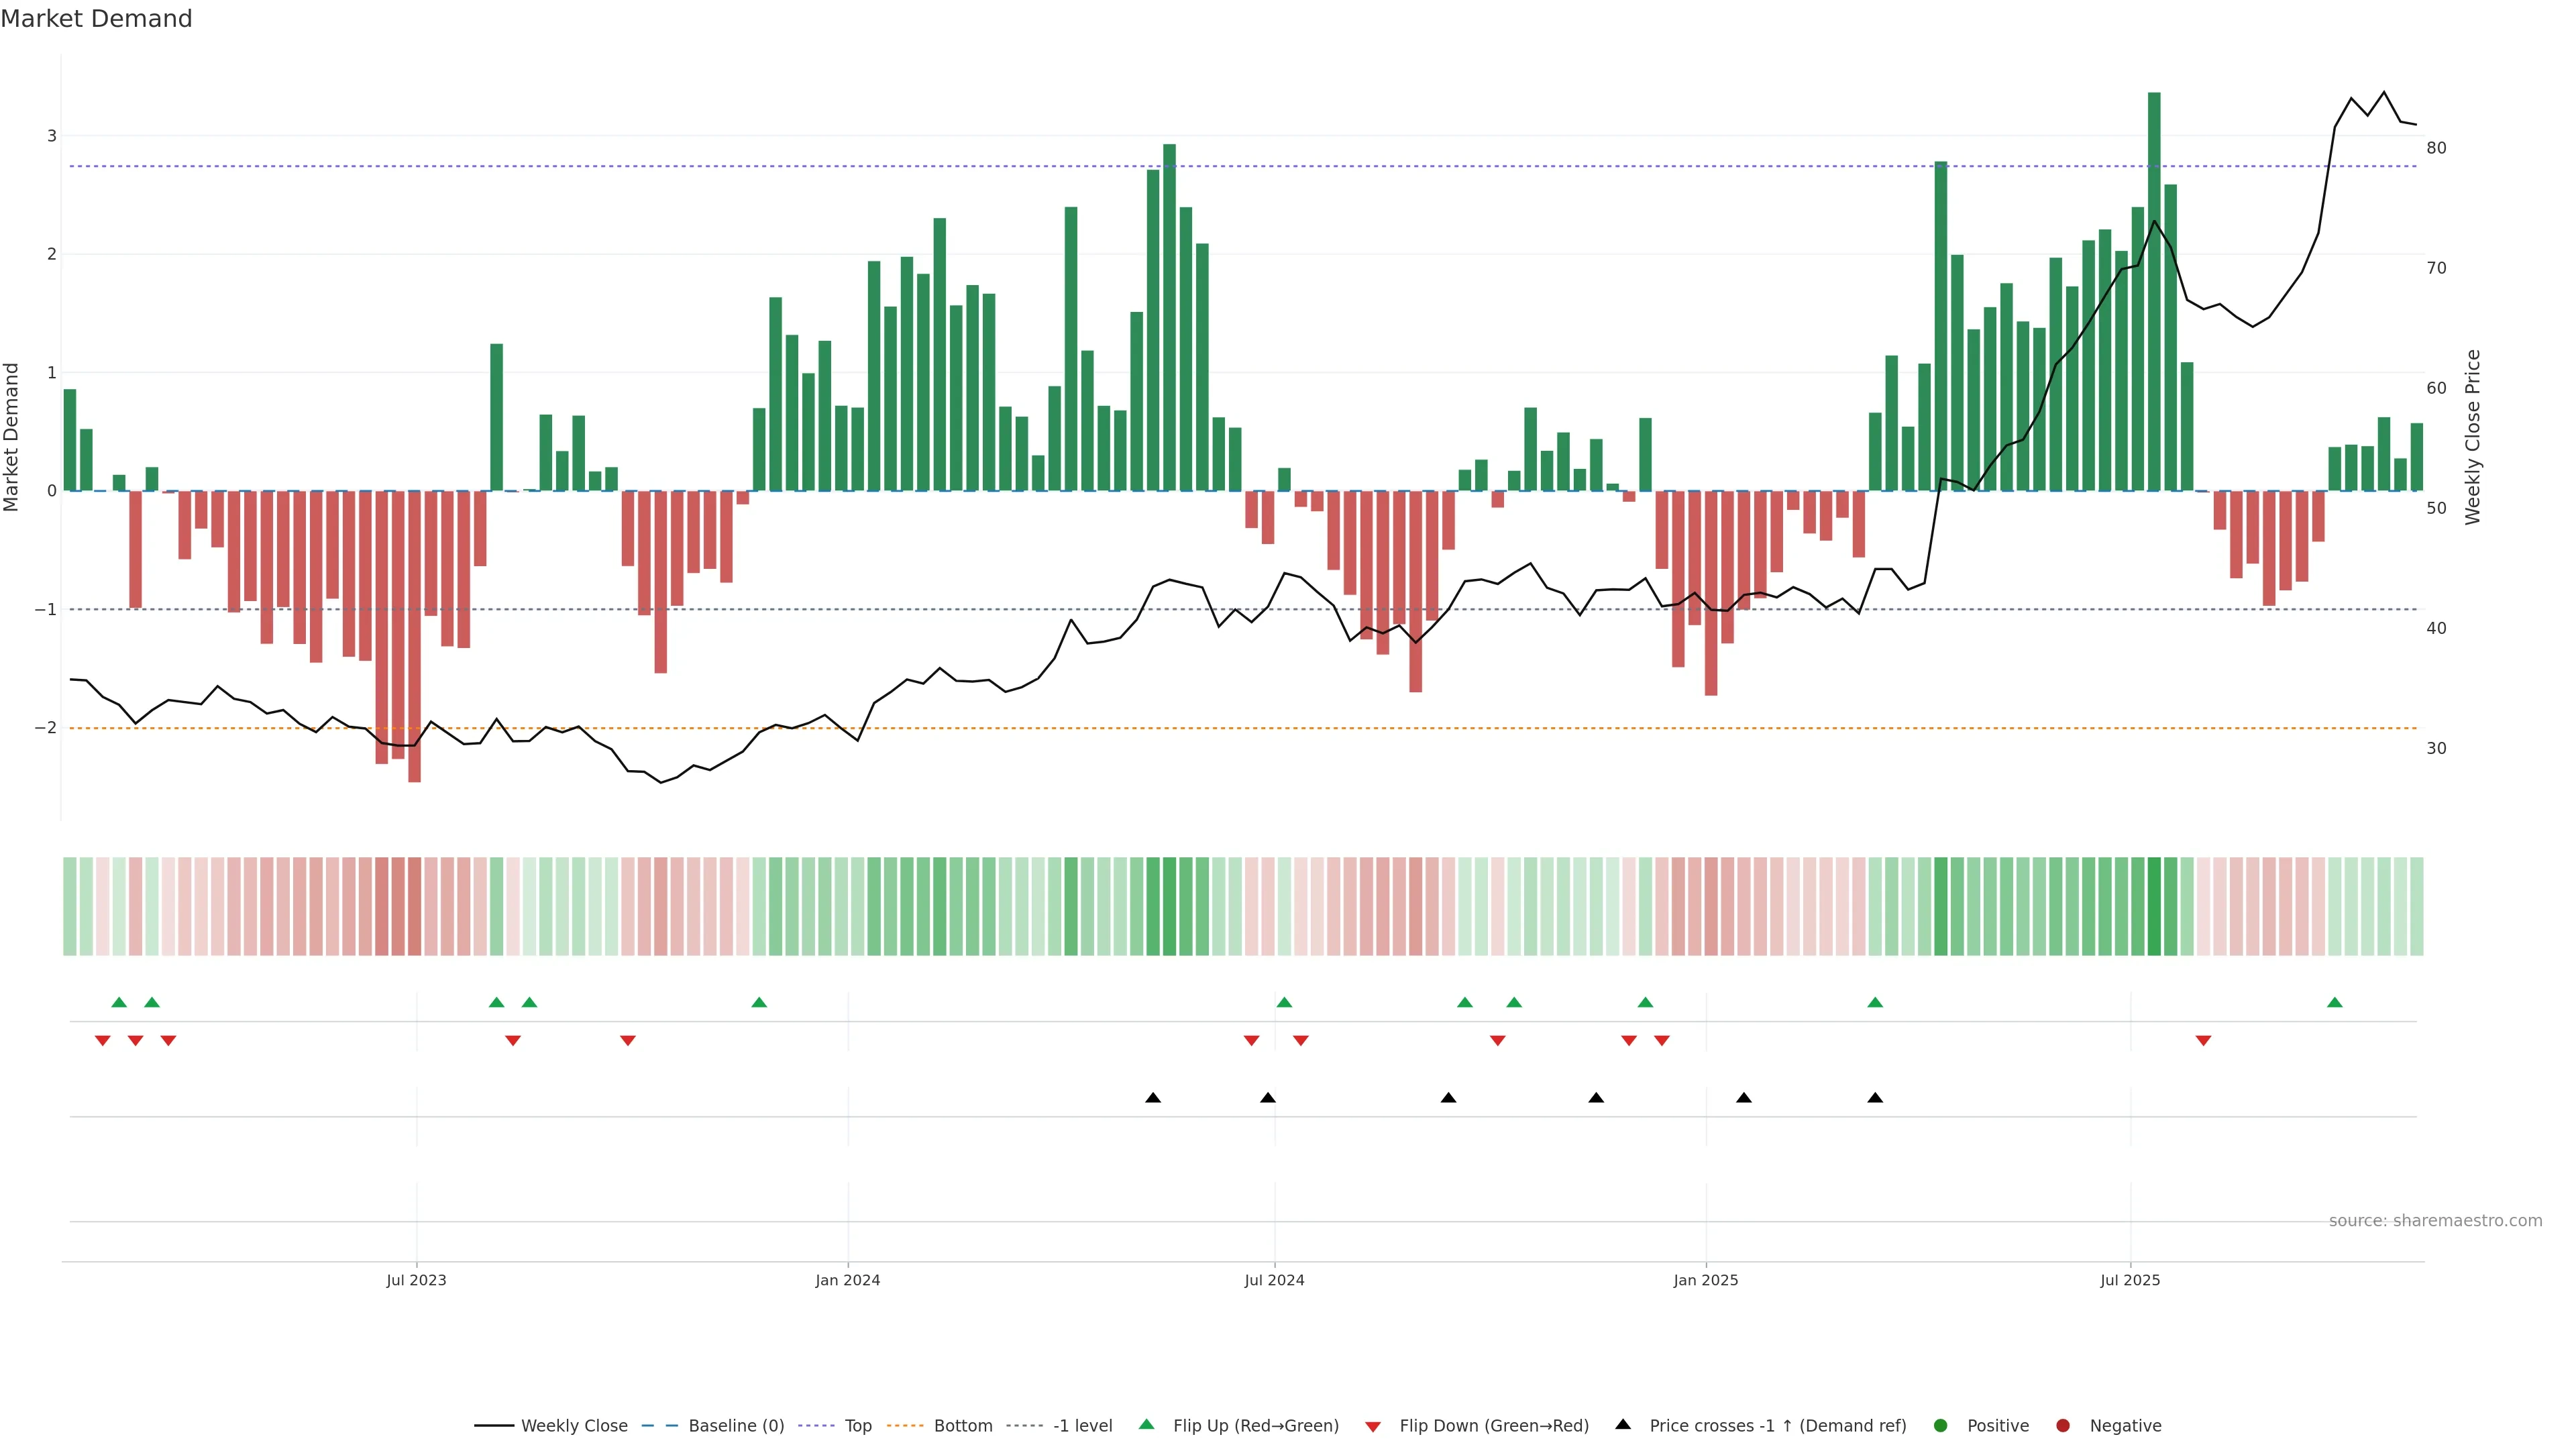
Task: Click the Jan 2025 x-axis label
Action: 1706,1281
